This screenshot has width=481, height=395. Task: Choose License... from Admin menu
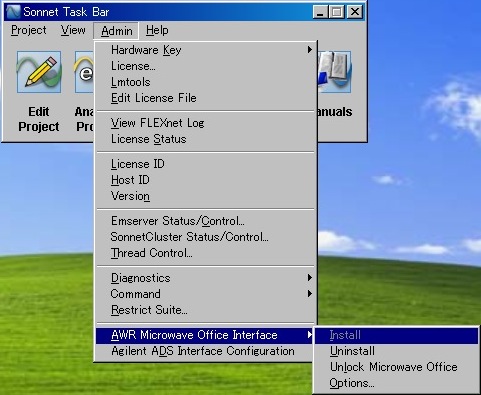205,66
